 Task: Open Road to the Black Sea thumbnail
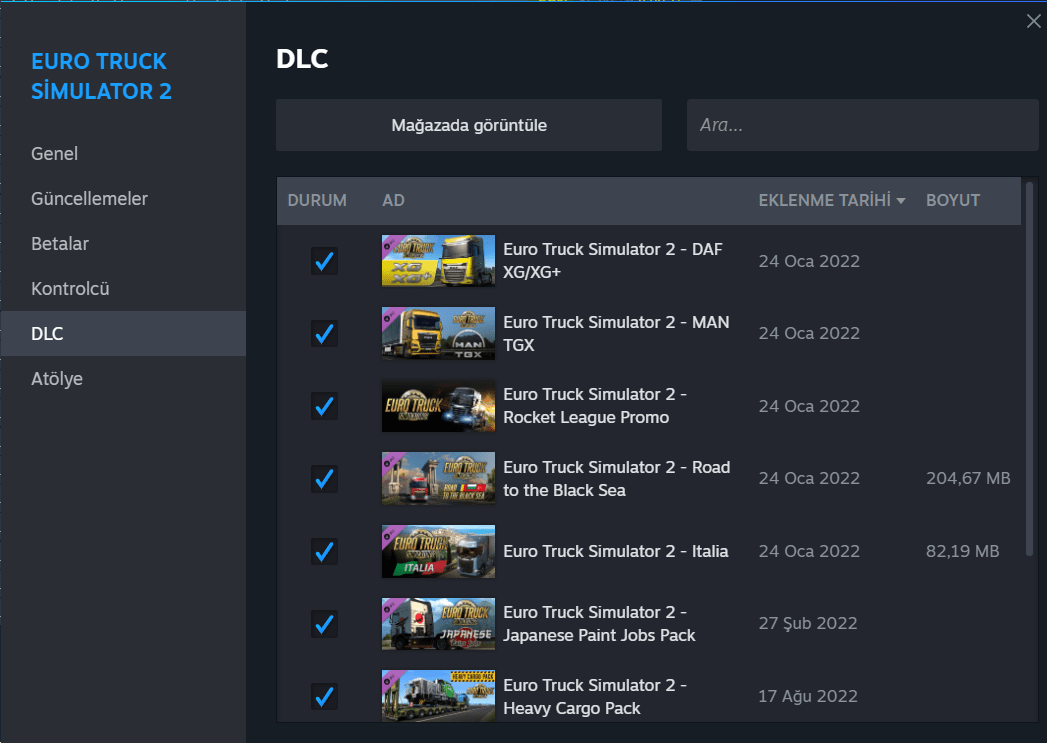pos(438,479)
